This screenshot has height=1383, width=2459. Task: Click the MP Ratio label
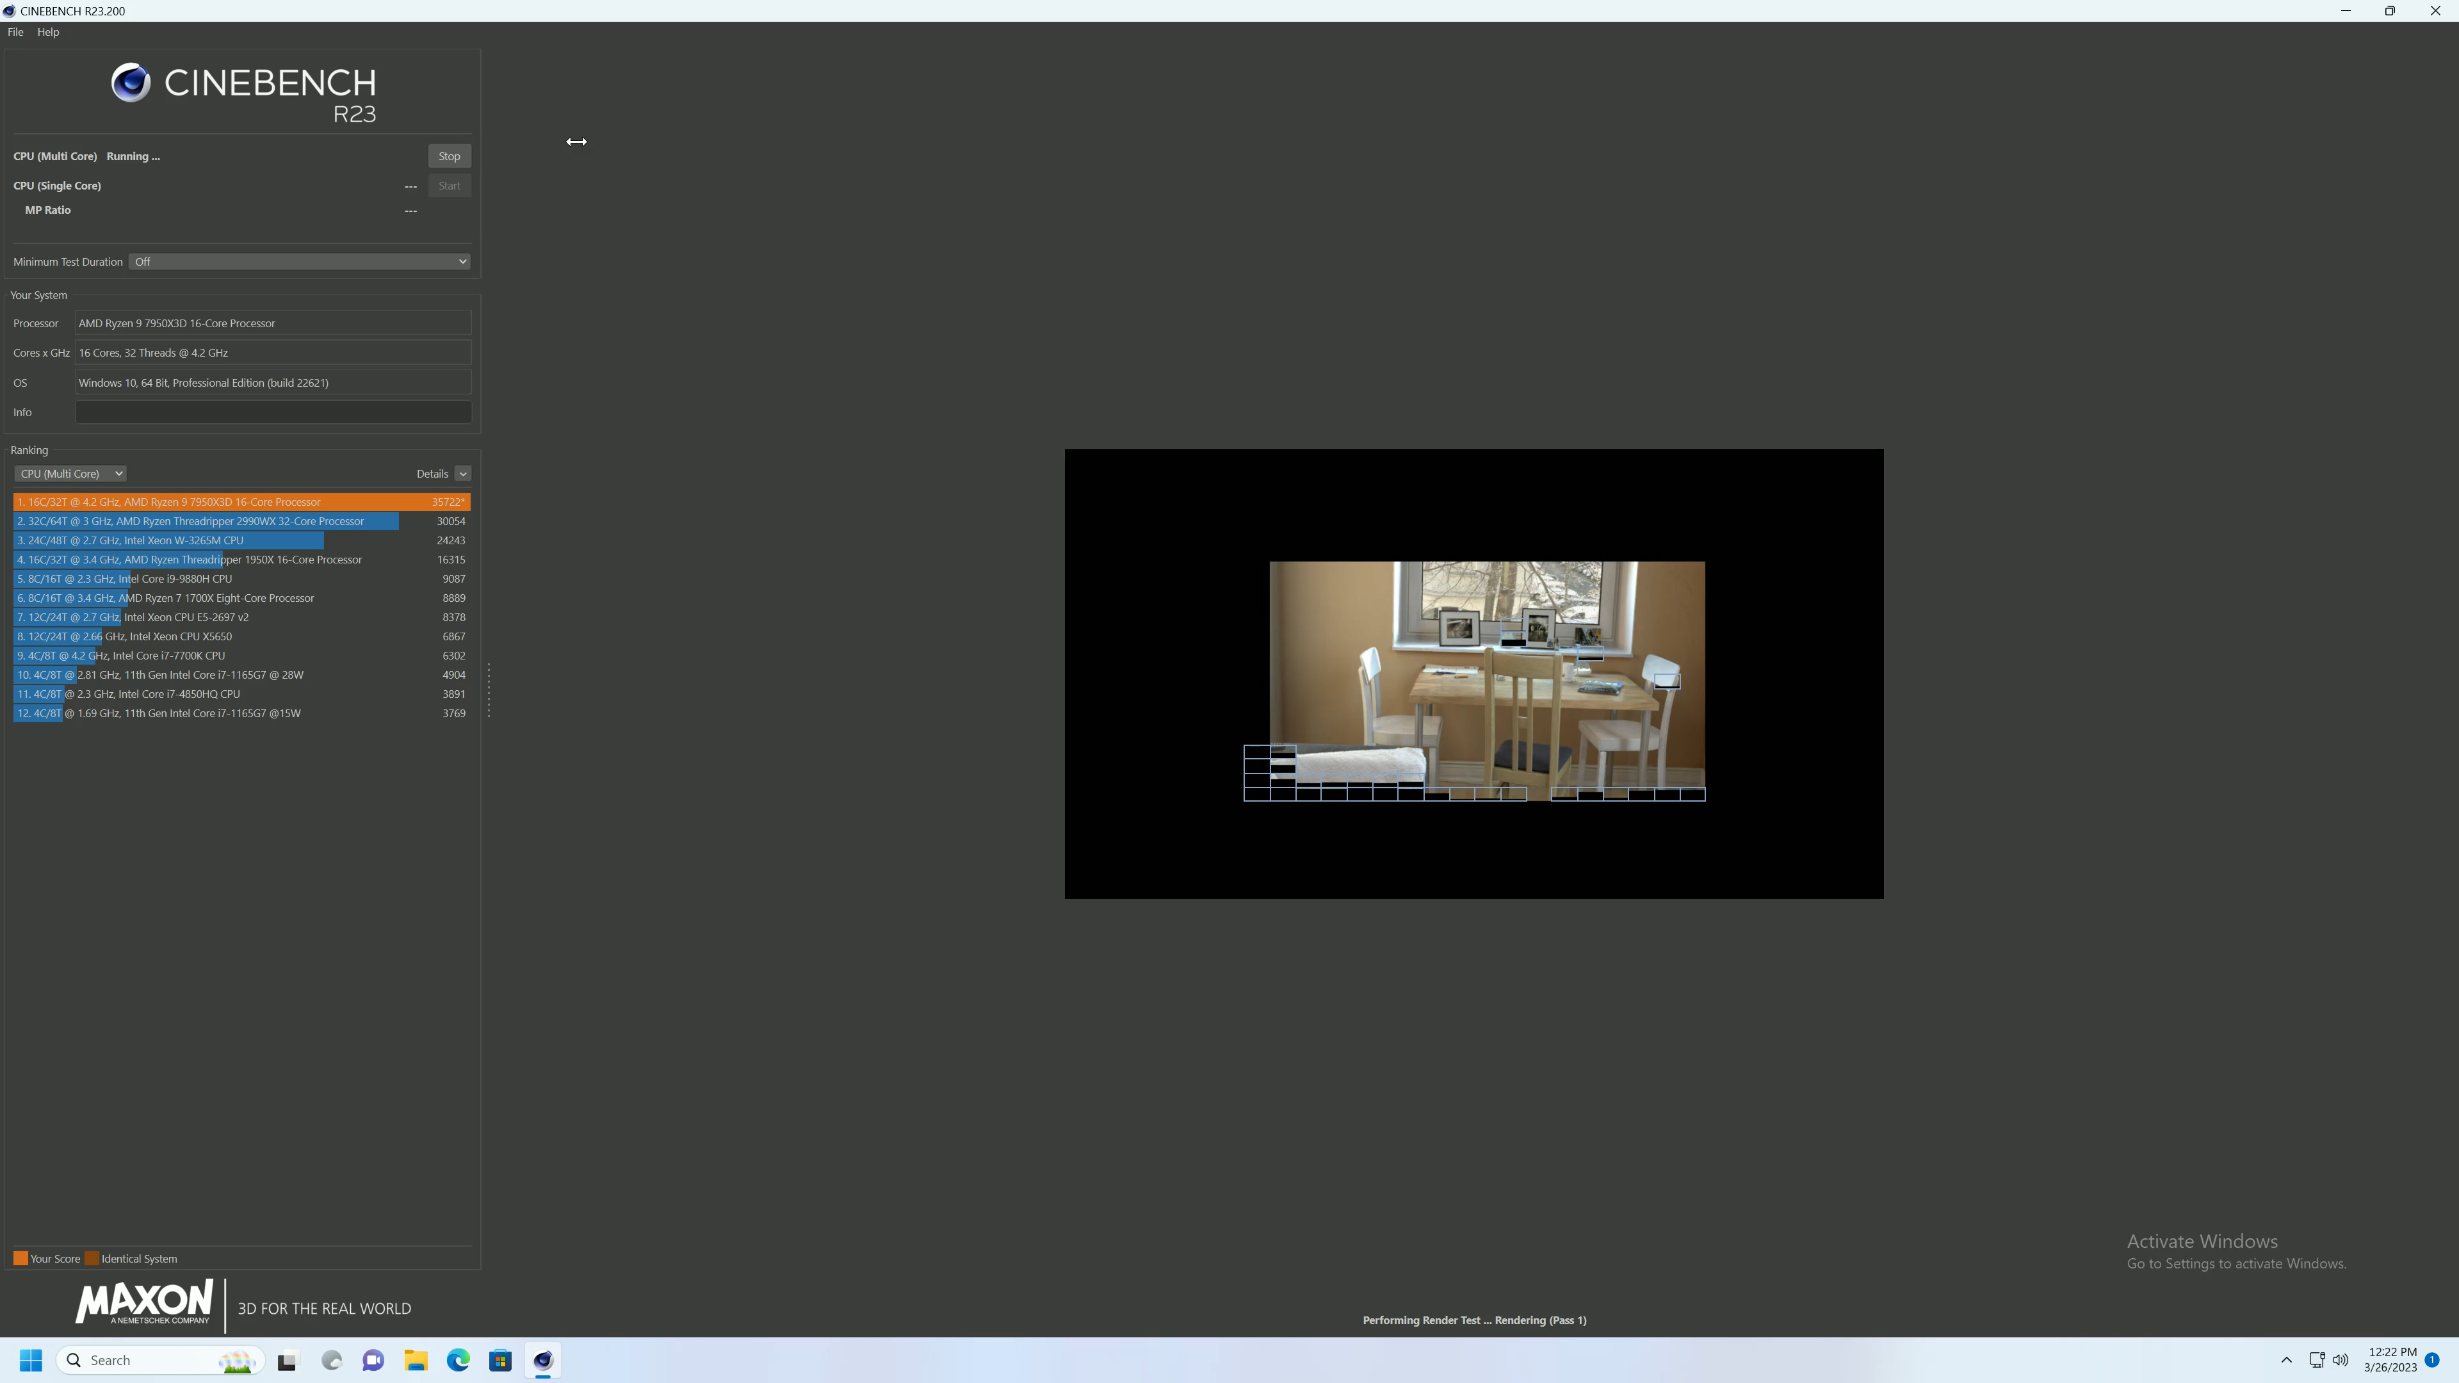point(48,210)
